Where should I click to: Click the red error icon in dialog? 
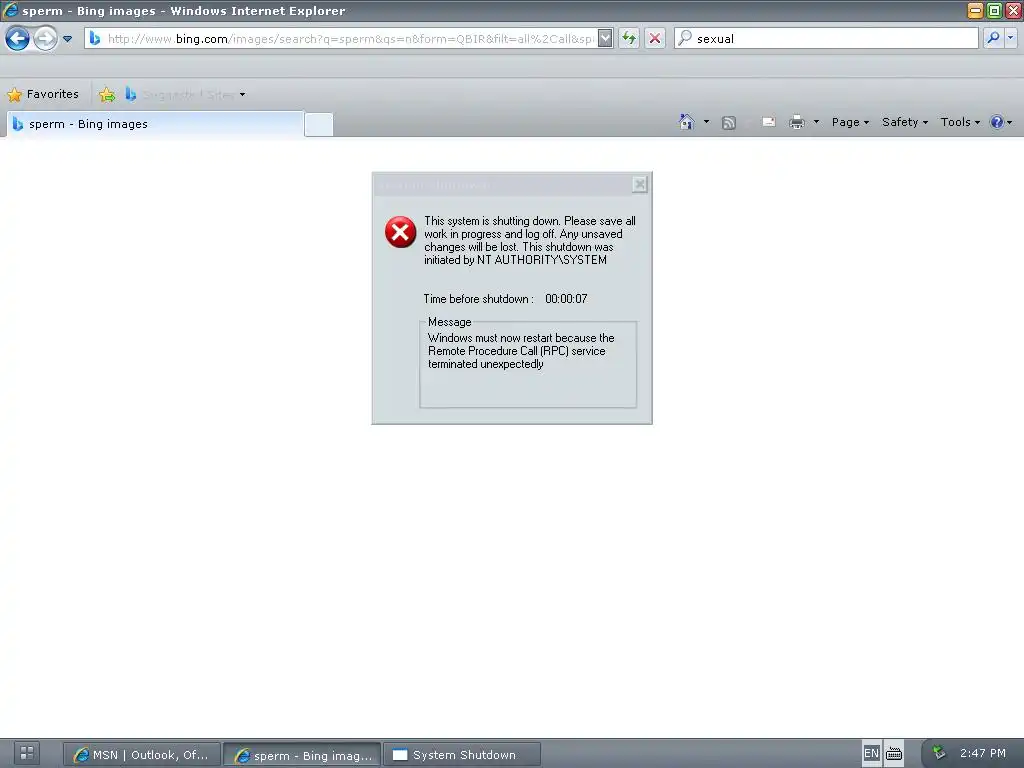(400, 232)
